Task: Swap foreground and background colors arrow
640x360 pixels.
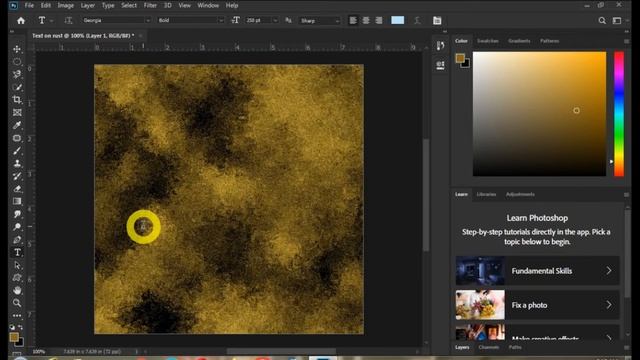Action: click(x=20, y=327)
